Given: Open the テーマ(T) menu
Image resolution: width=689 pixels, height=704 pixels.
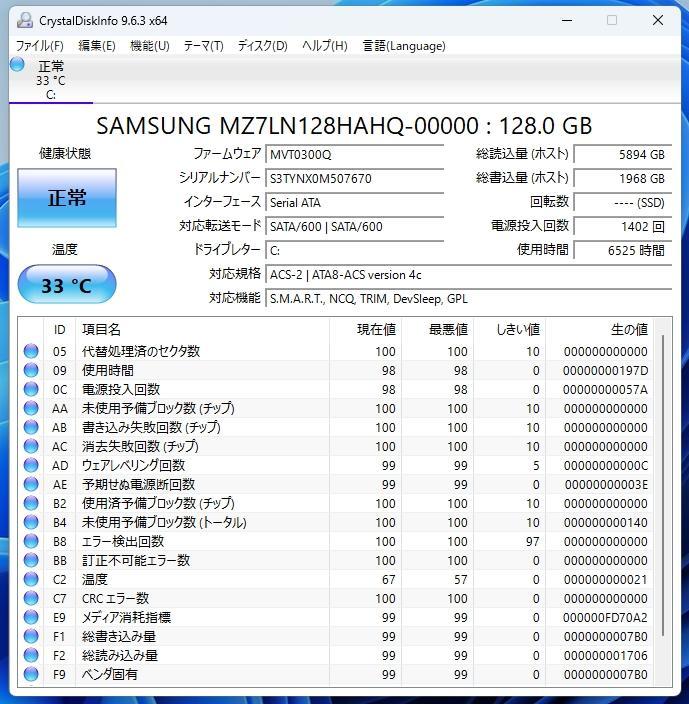Looking at the screenshot, I should tap(203, 46).
